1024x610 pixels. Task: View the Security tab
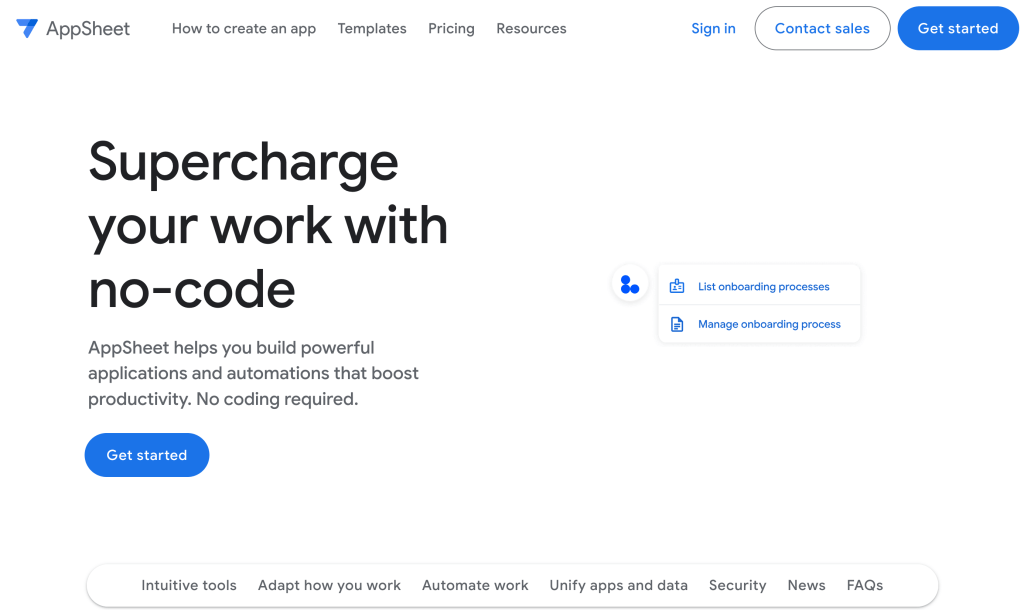click(x=737, y=585)
